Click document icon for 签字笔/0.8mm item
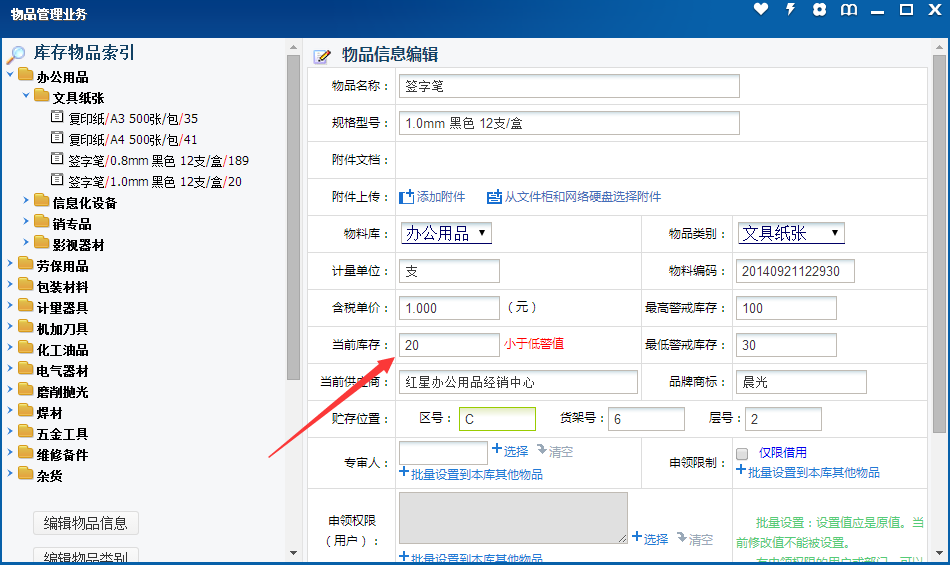Image resolution: width=950 pixels, height=565 pixels. click(x=57, y=159)
